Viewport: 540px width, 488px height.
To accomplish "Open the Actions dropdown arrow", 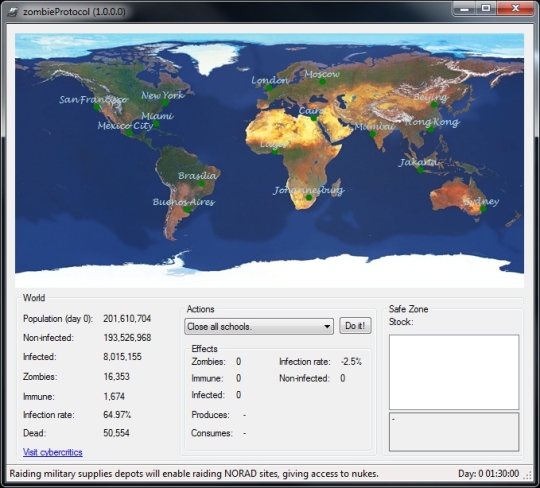I will (327, 326).
